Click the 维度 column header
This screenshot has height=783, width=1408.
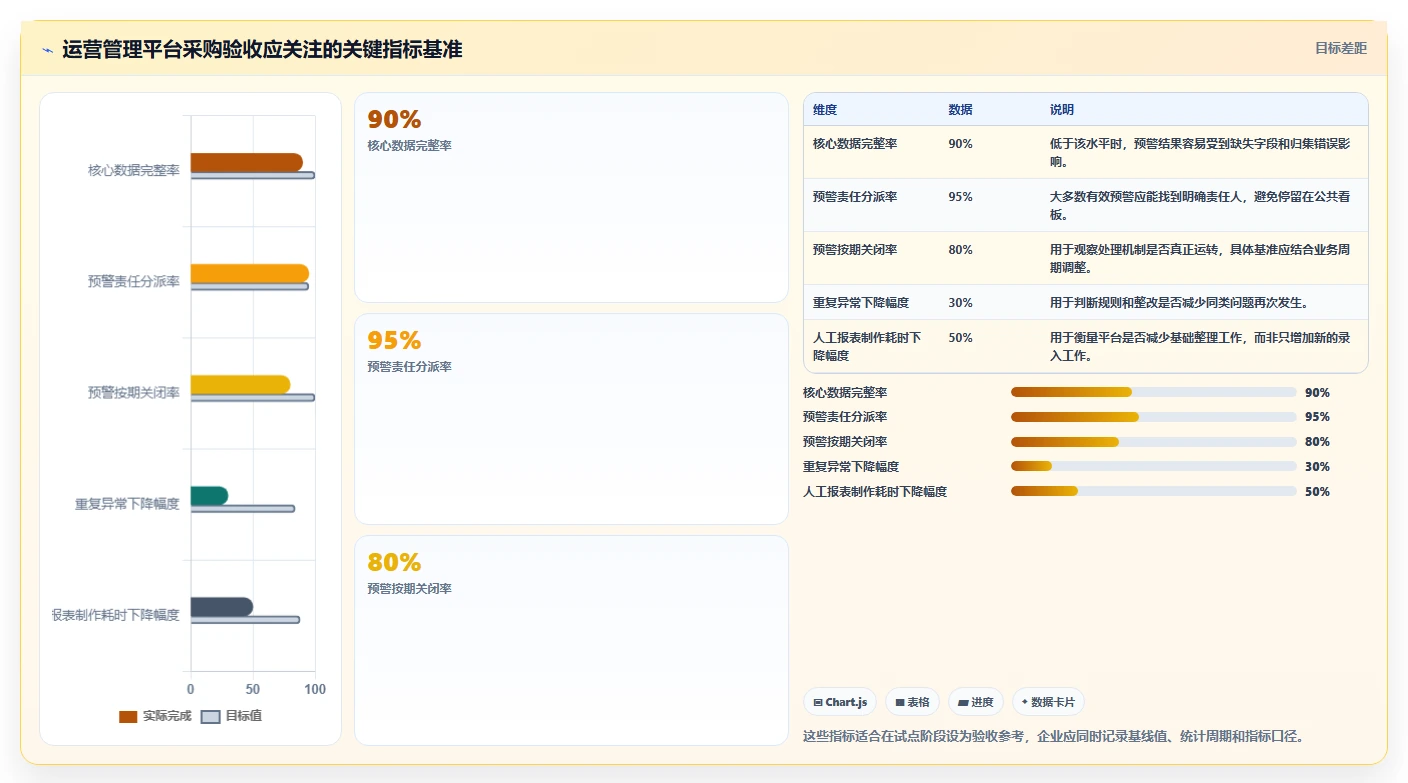point(825,109)
